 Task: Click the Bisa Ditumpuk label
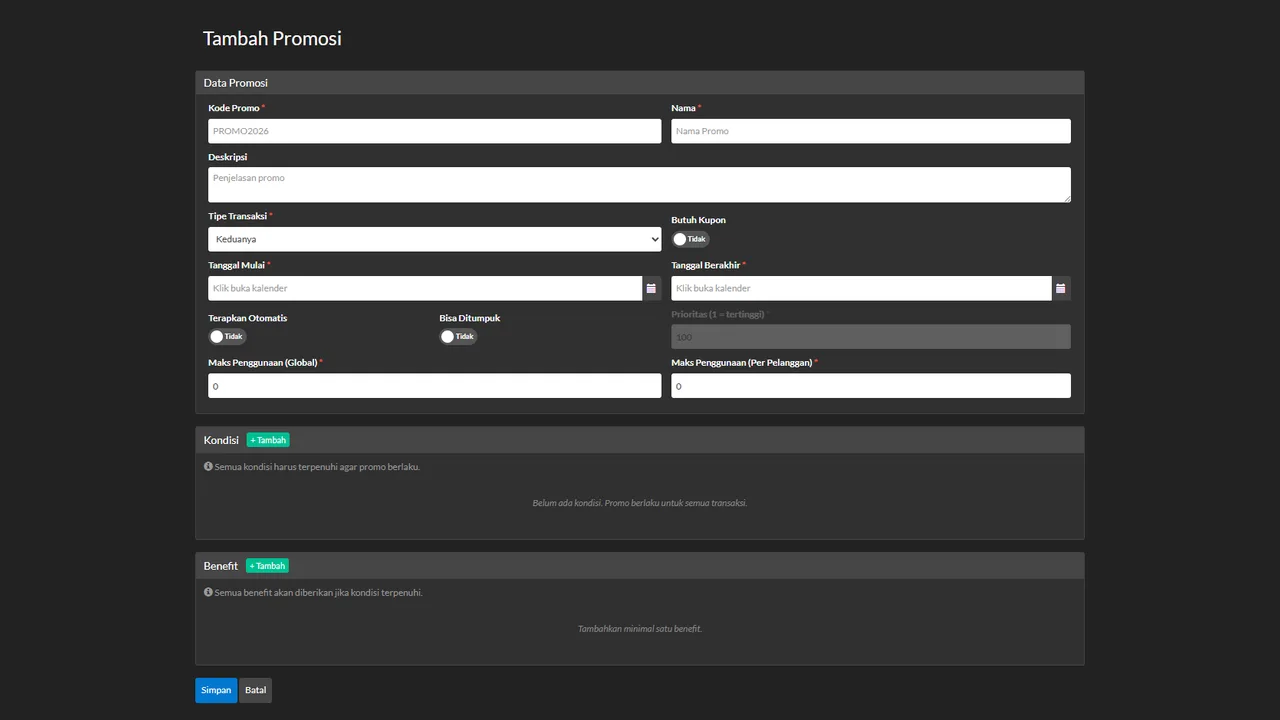[470, 318]
